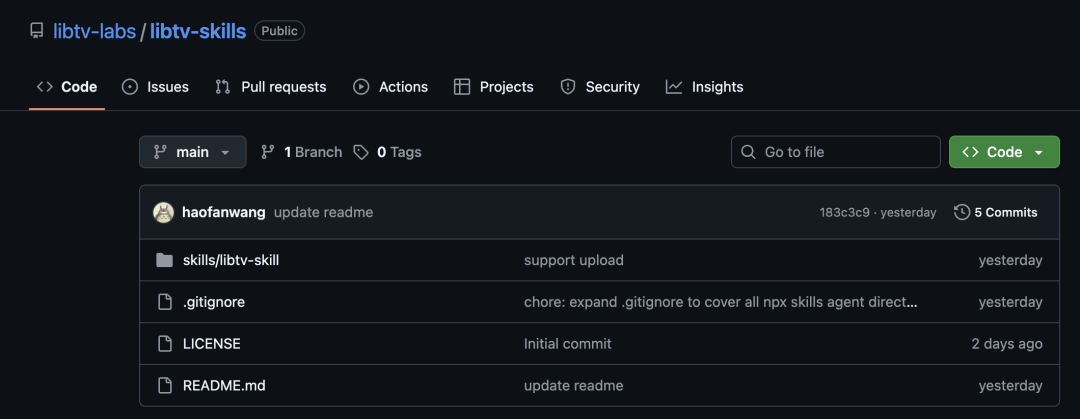Go to the Actions tab
This screenshot has height=419, width=1080.
pyautogui.click(x=390, y=87)
